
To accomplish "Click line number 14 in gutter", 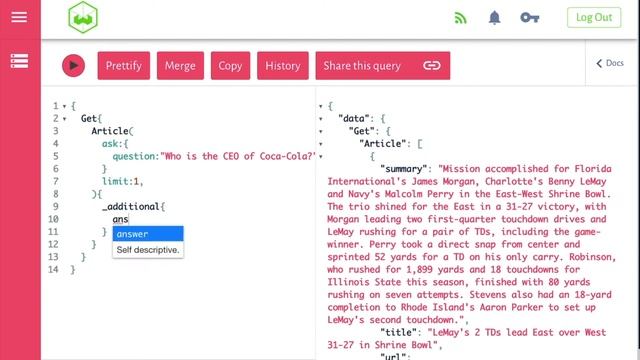I will [53, 269].
